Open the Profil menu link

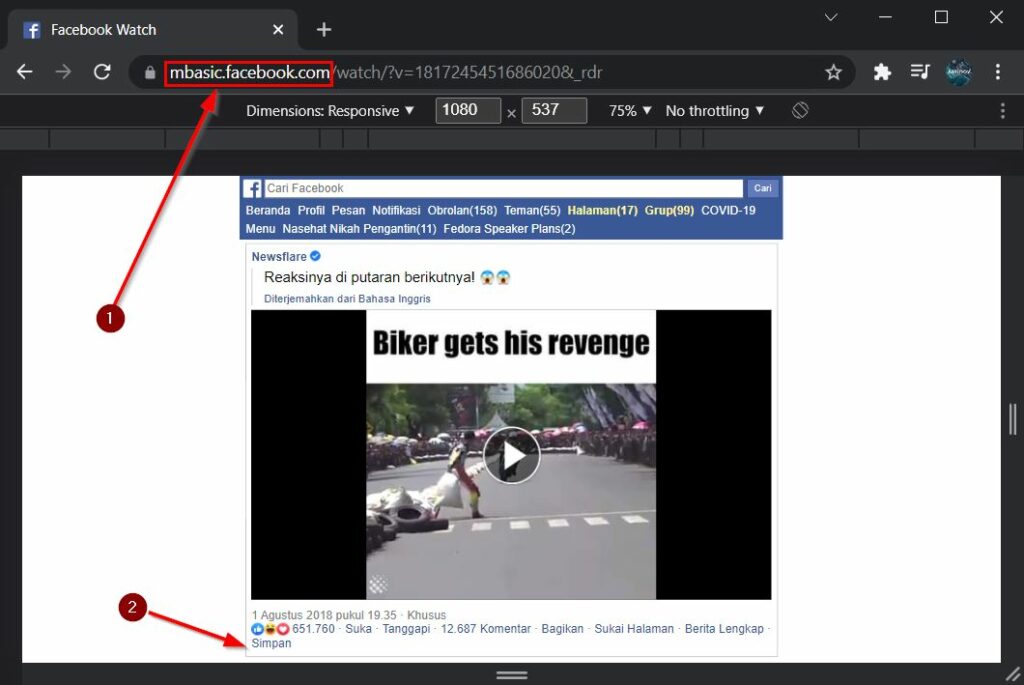(311, 210)
